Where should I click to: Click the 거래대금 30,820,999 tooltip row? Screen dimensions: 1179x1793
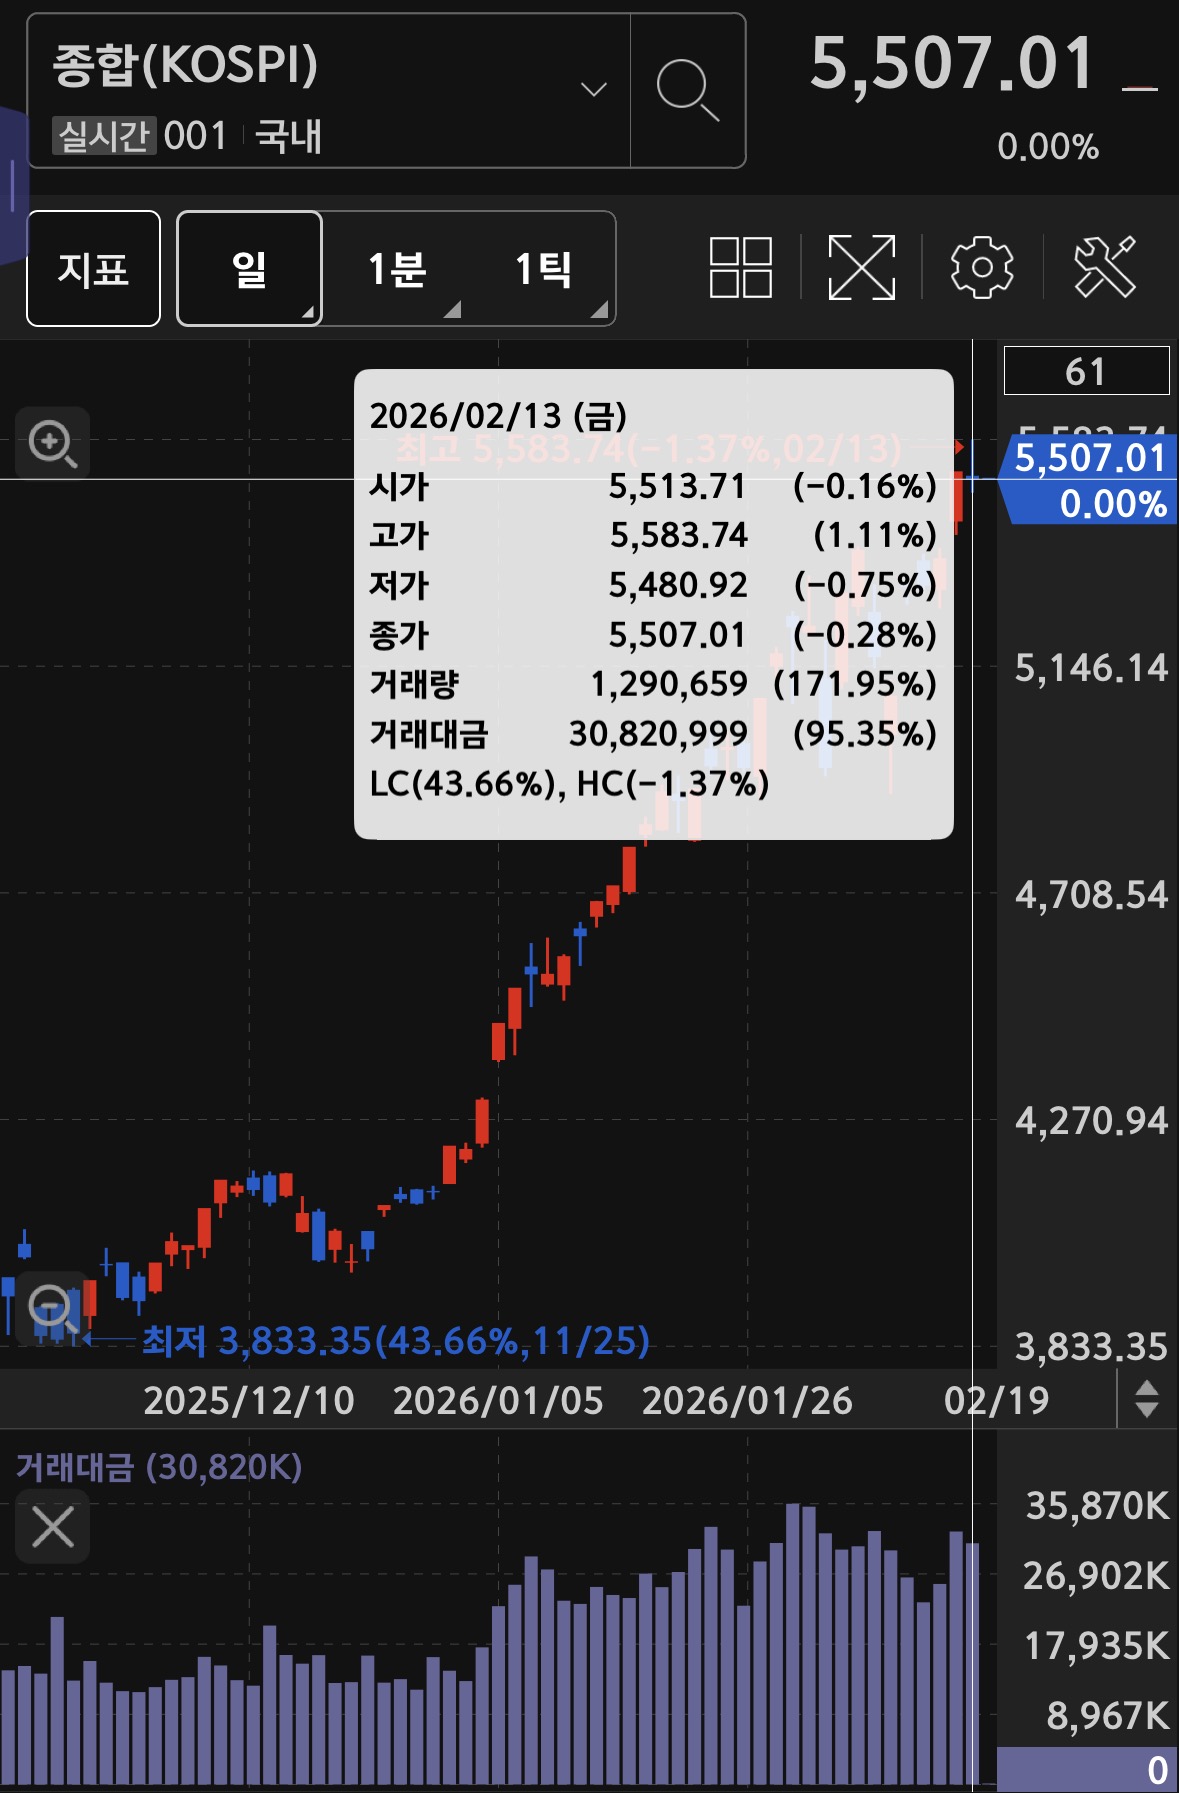pyautogui.click(x=653, y=734)
